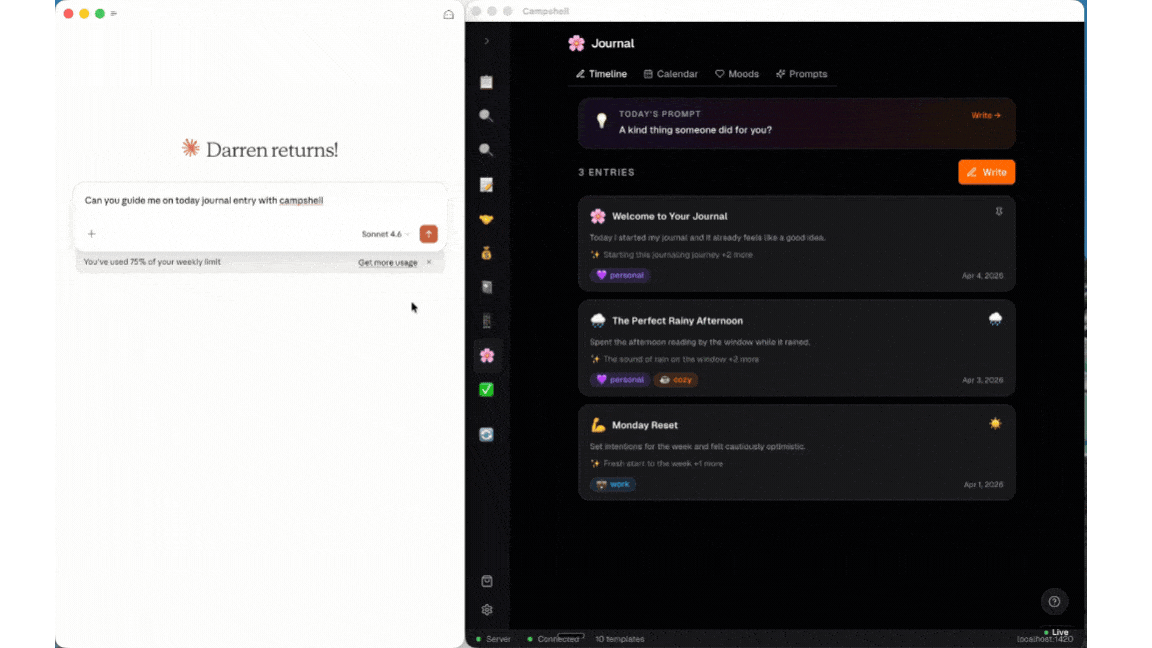Screen dimensions: 1152x648
Task: Open The Perfect Rainy Afternoon entry
Action: tap(796, 348)
